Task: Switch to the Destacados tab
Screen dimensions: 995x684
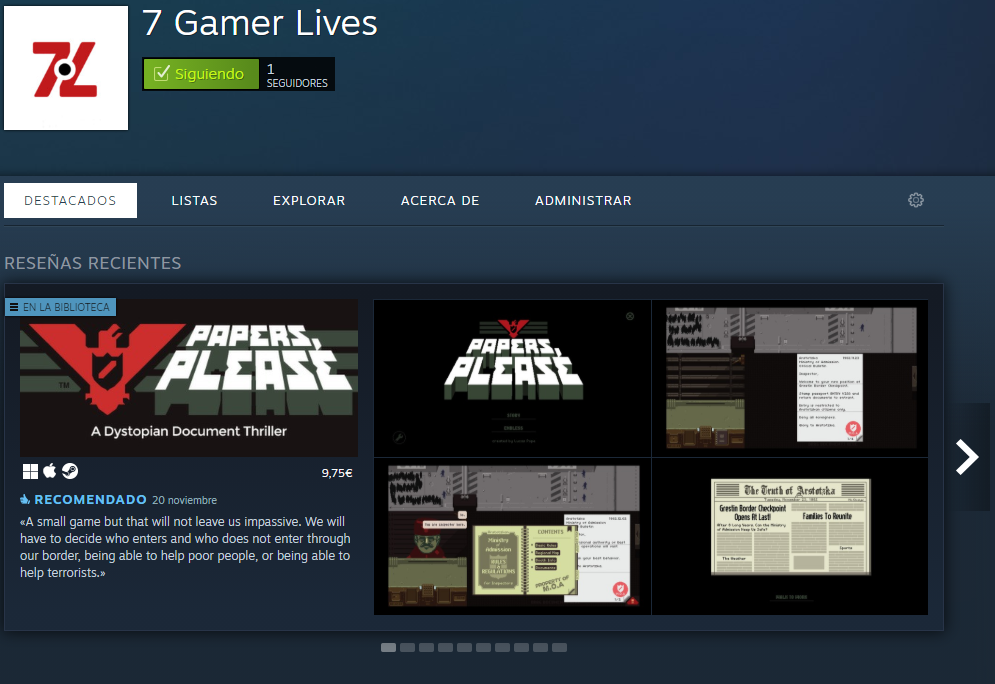Action: coord(70,201)
